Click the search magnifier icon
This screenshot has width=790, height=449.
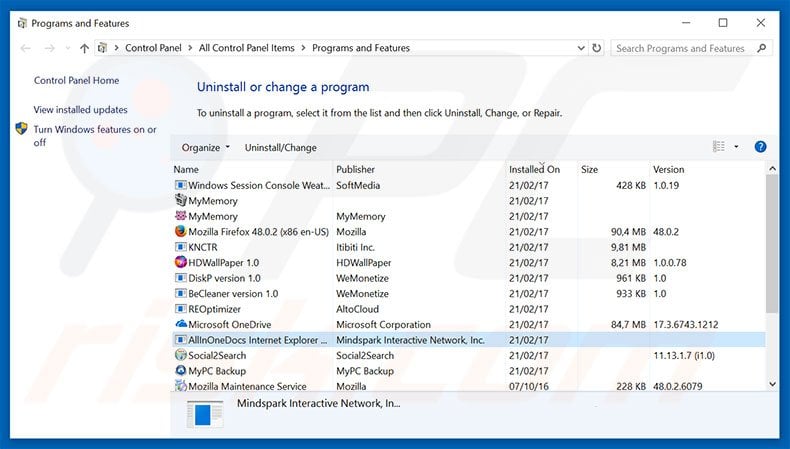point(761,48)
